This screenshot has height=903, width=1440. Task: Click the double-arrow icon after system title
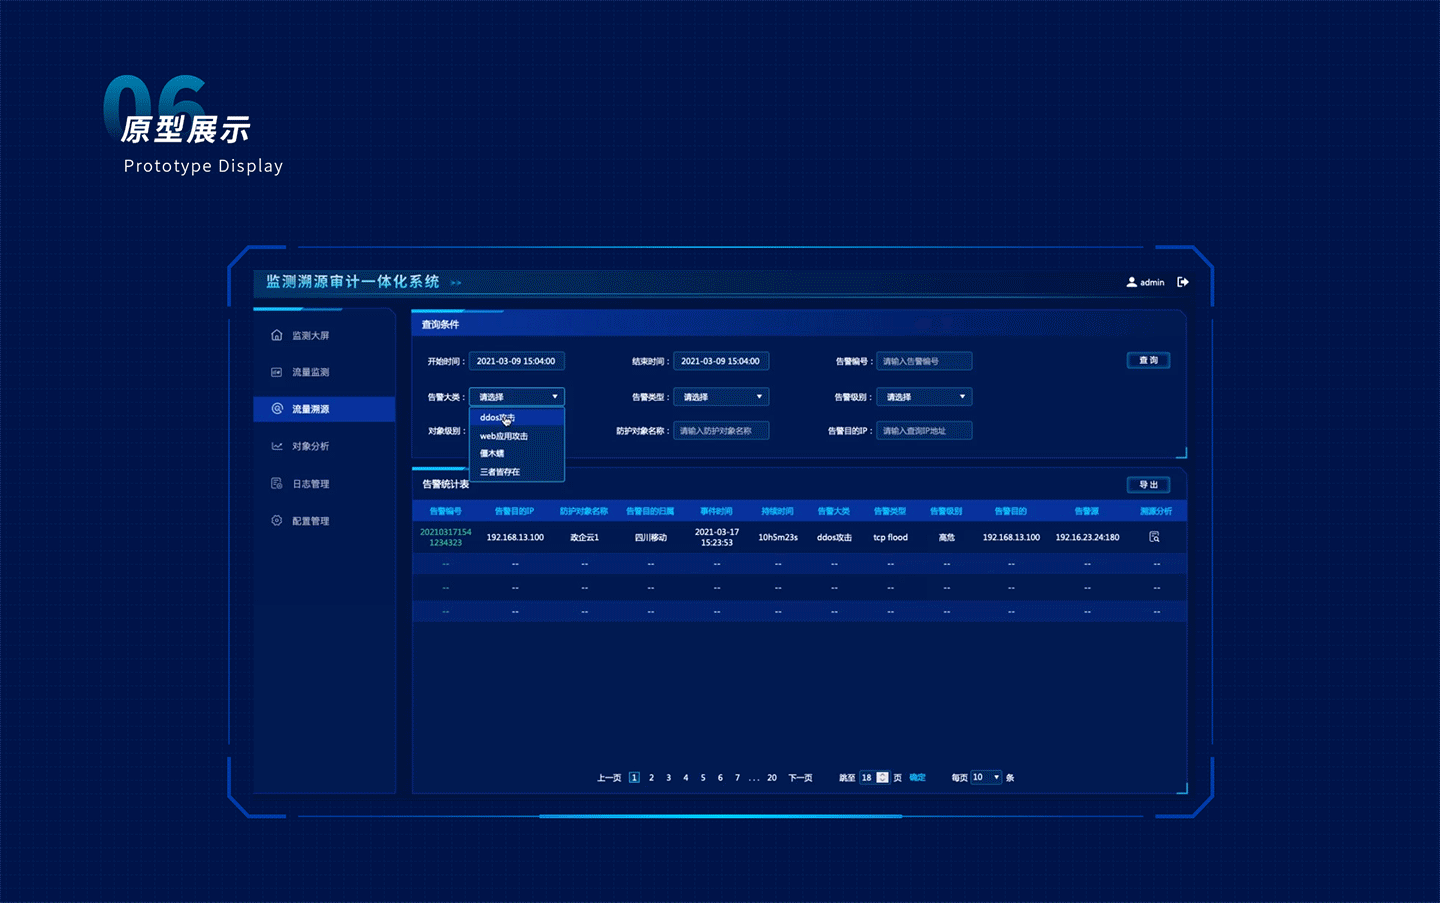pos(456,283)
